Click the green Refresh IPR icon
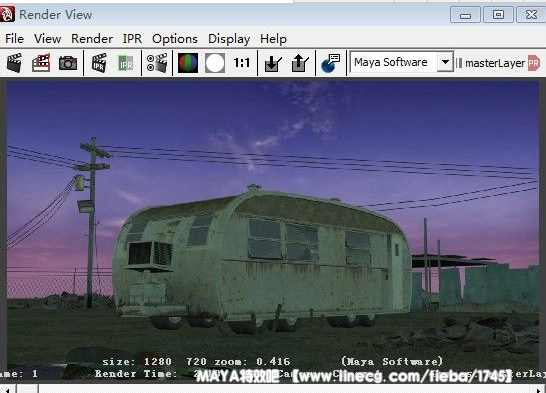546x393 pixels. [126, 63]
